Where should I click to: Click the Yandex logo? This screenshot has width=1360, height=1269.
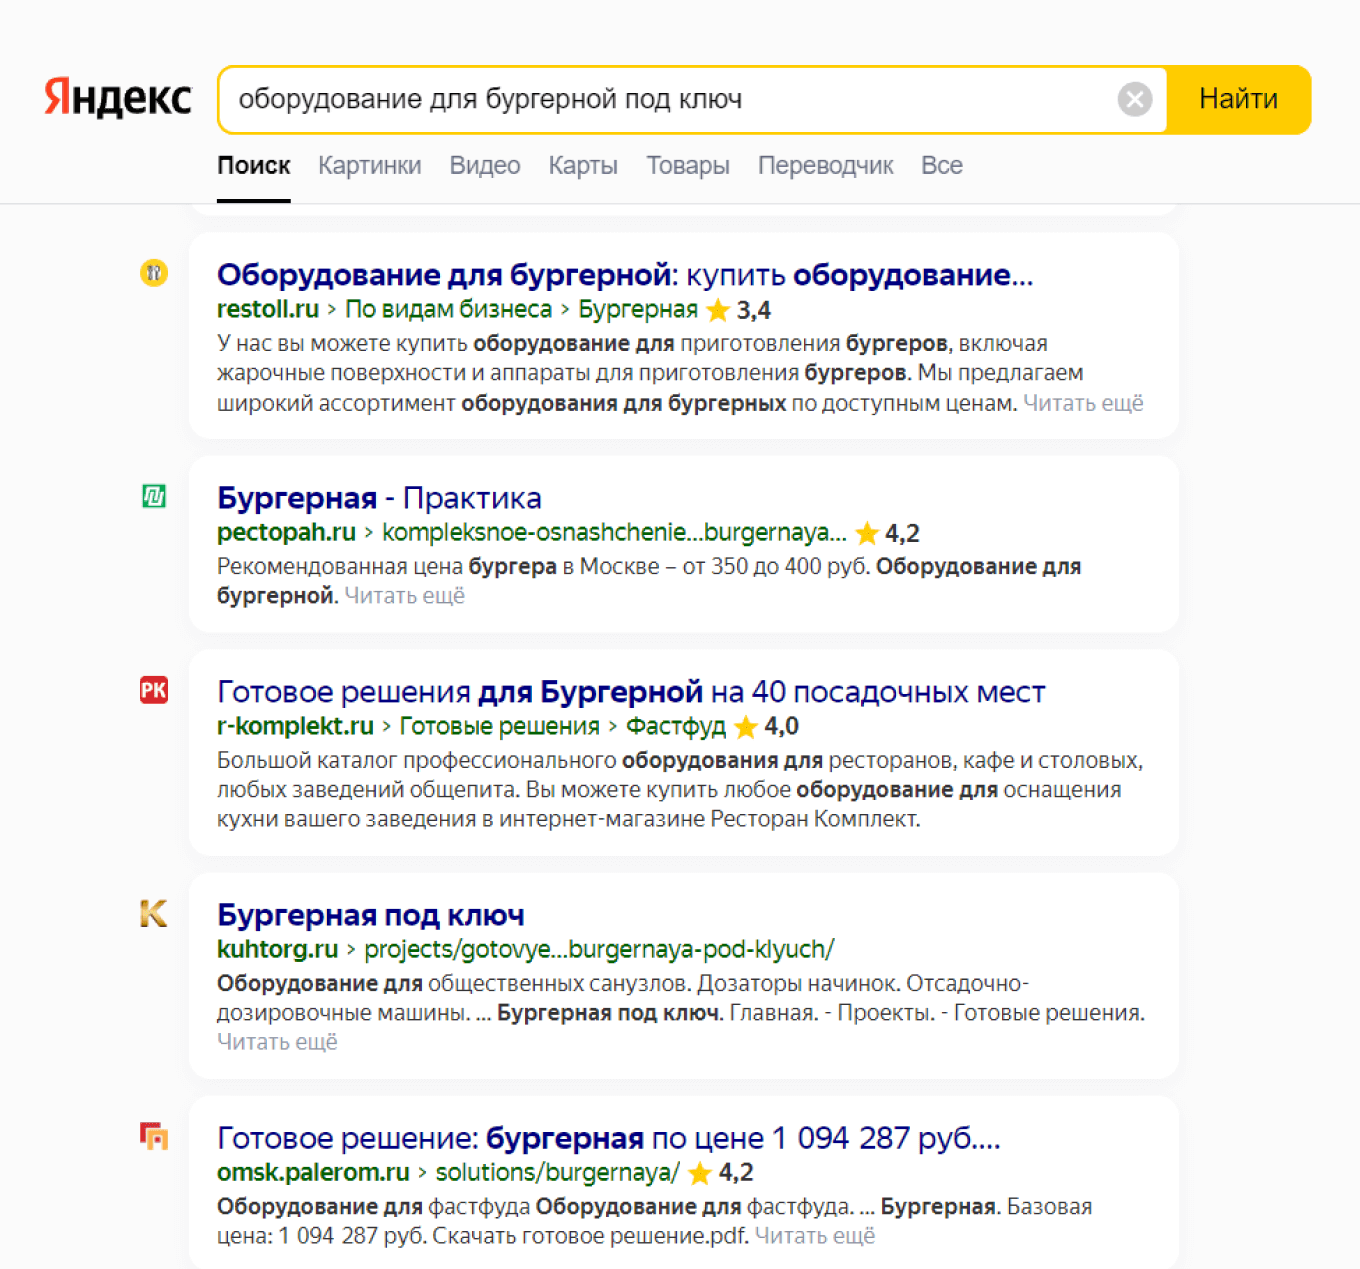click(116, 97)
